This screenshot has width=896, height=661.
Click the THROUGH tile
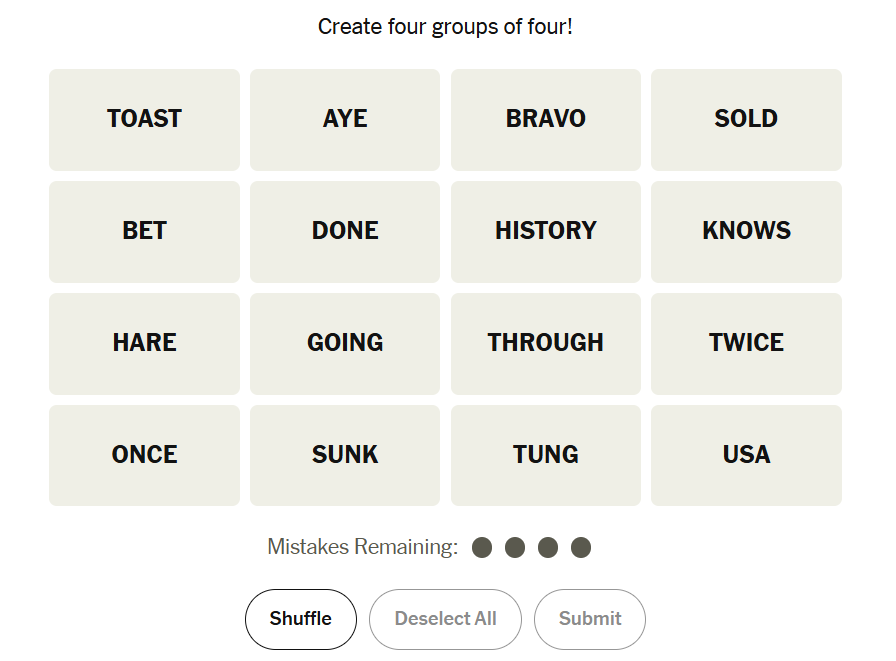(546, 344)
